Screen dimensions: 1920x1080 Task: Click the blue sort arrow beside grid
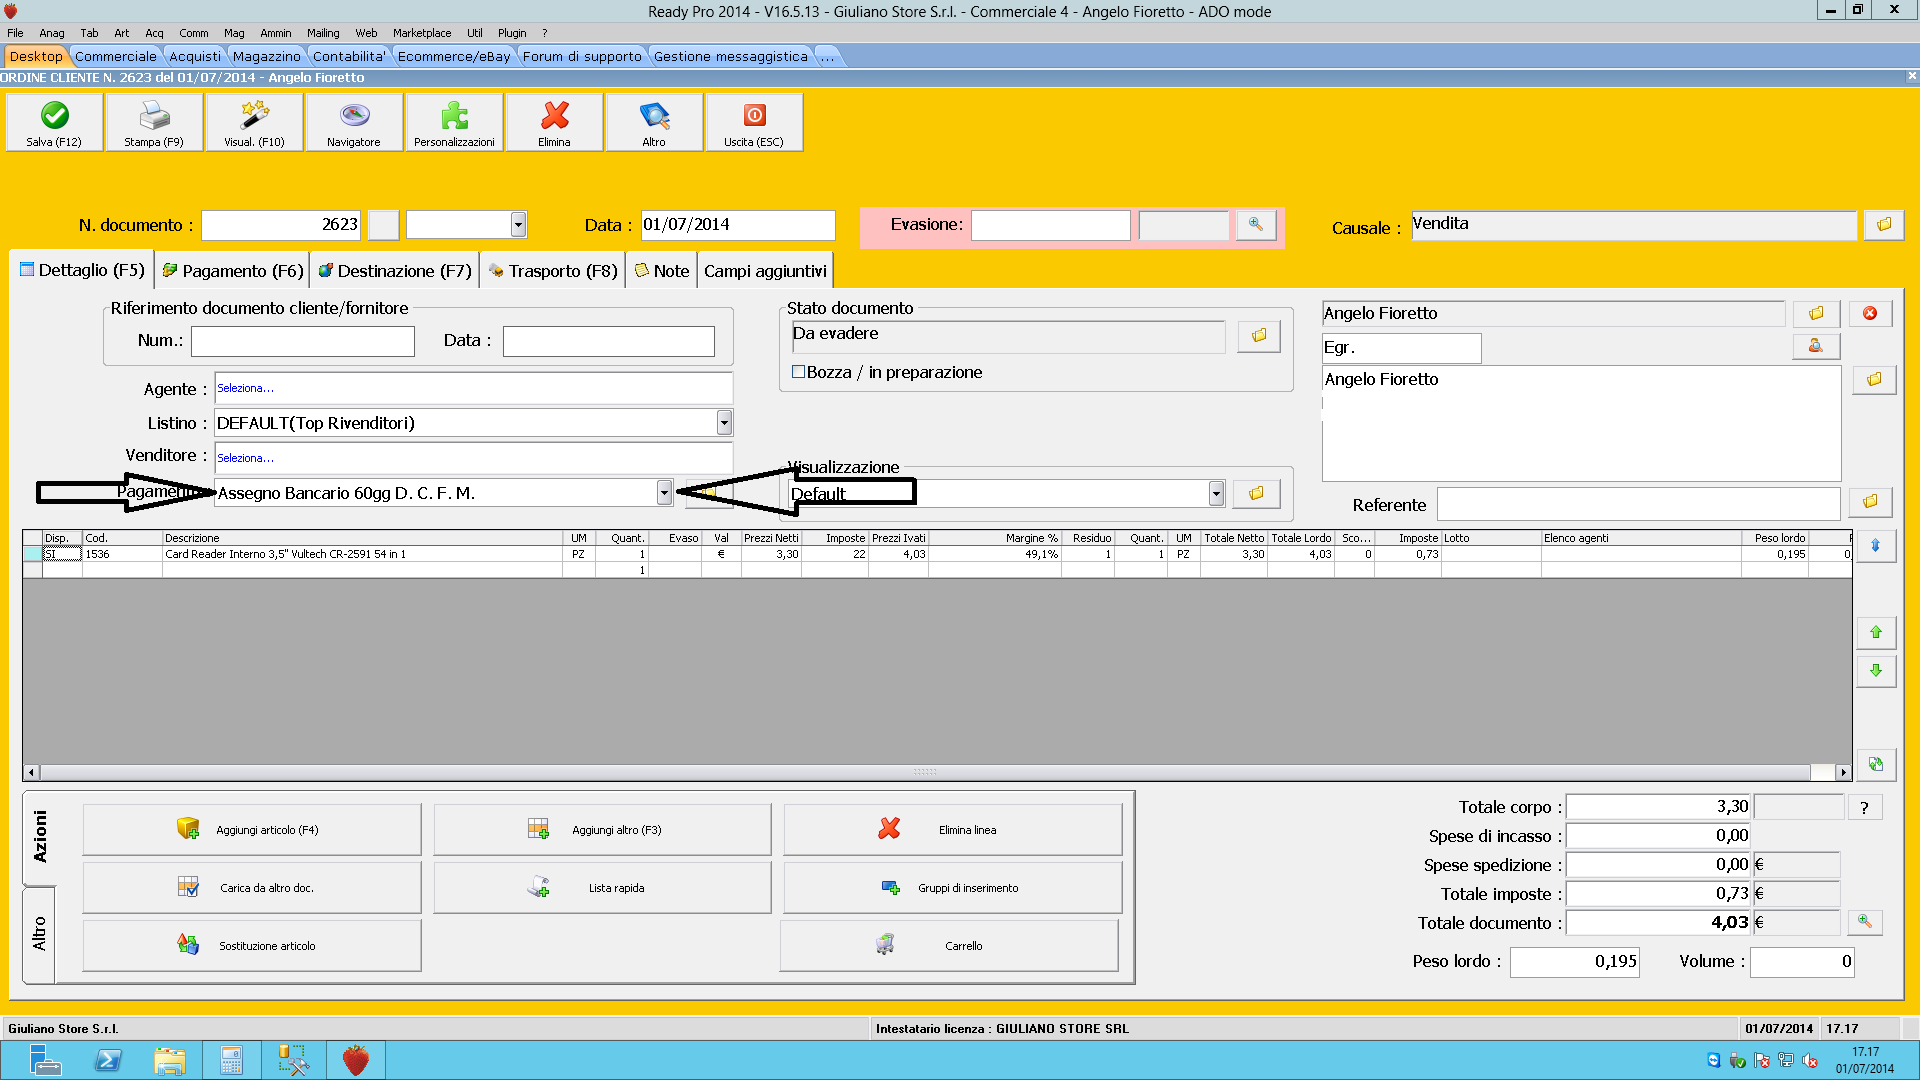(1876, 546)
